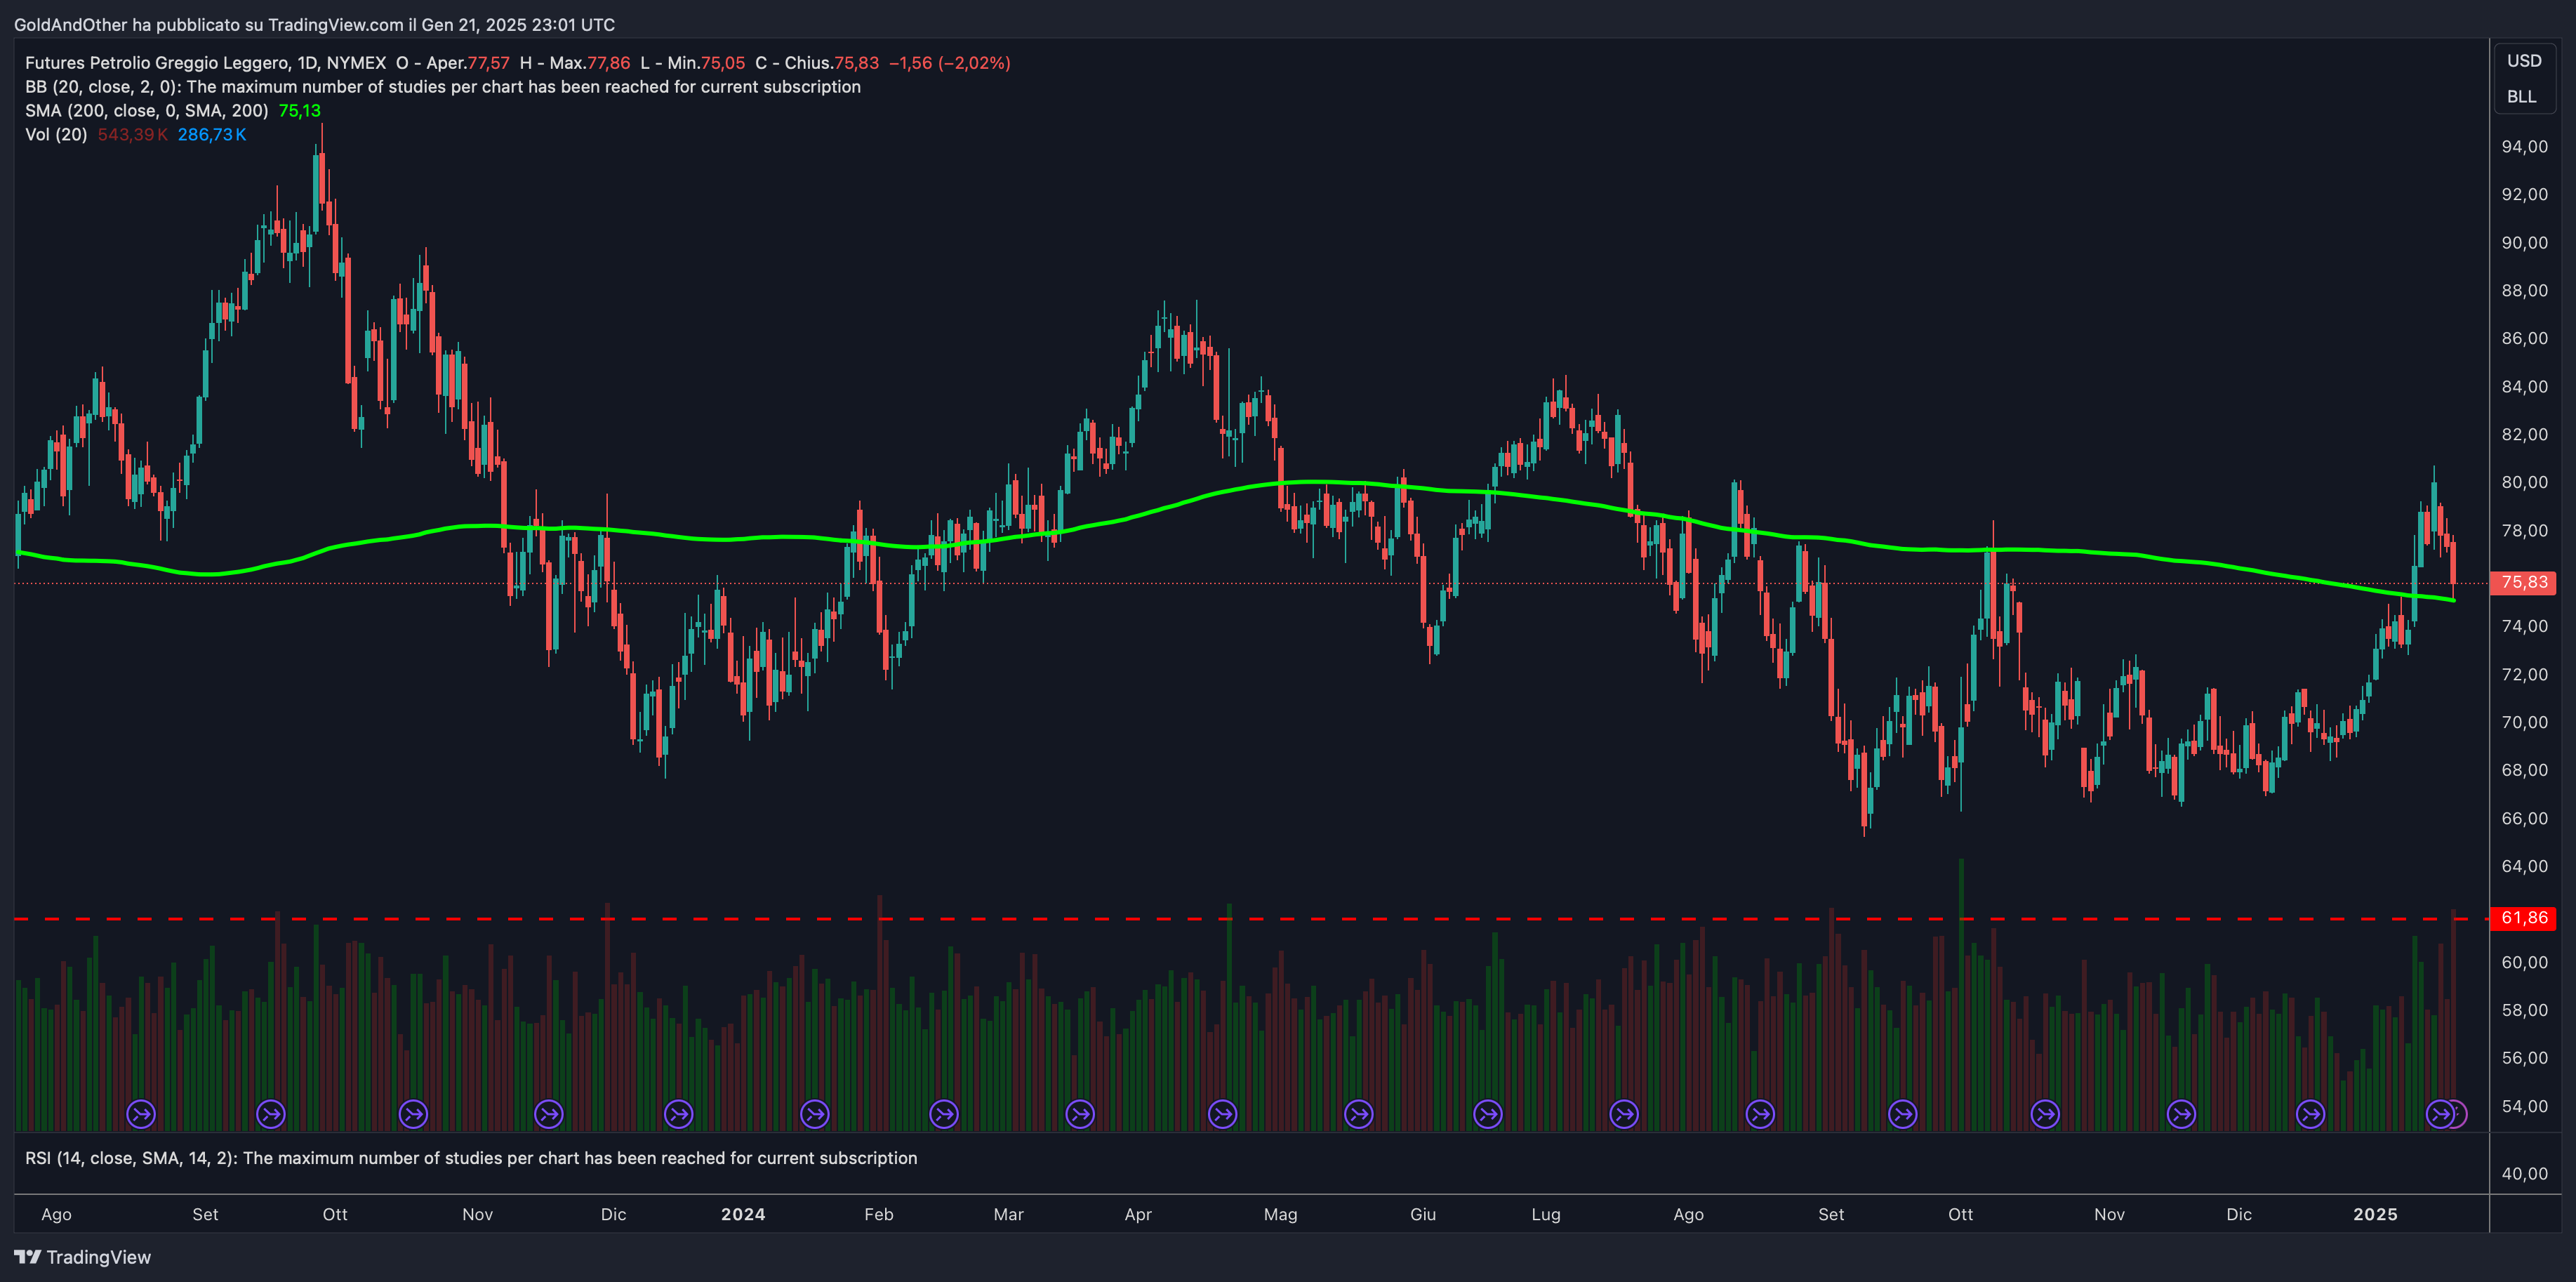
Task: Click the high price value 77,86
Action: [609, 63]
